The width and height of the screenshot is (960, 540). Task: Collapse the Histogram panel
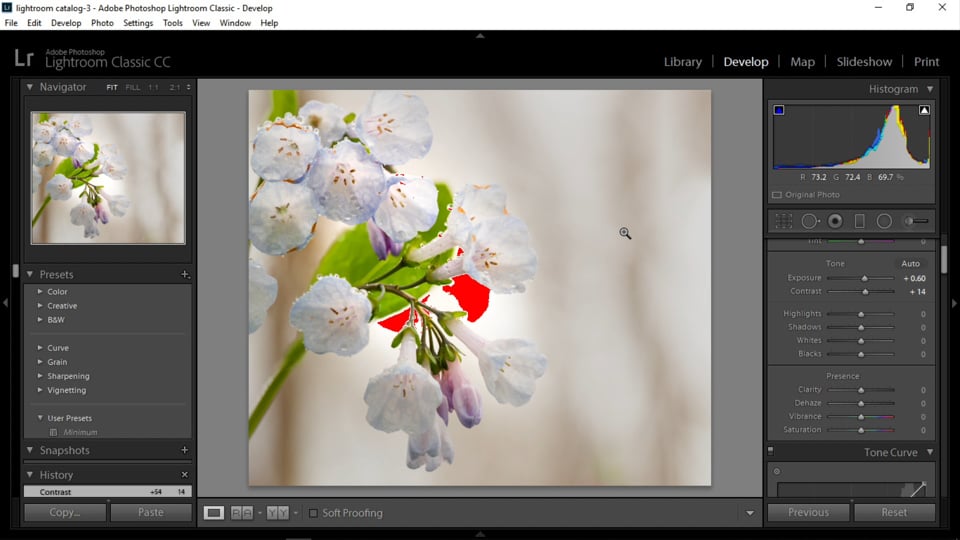click(930, 89)
